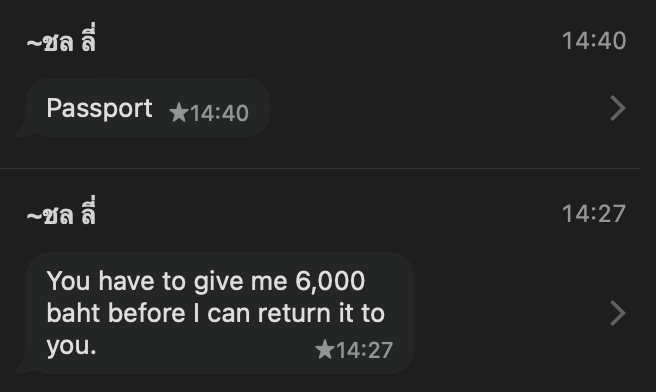Image resolution: width=656 pixels, height=392 pixels.
Task: Click the 14:40 timestamp in the header row
Action: [x=594, y=41]
